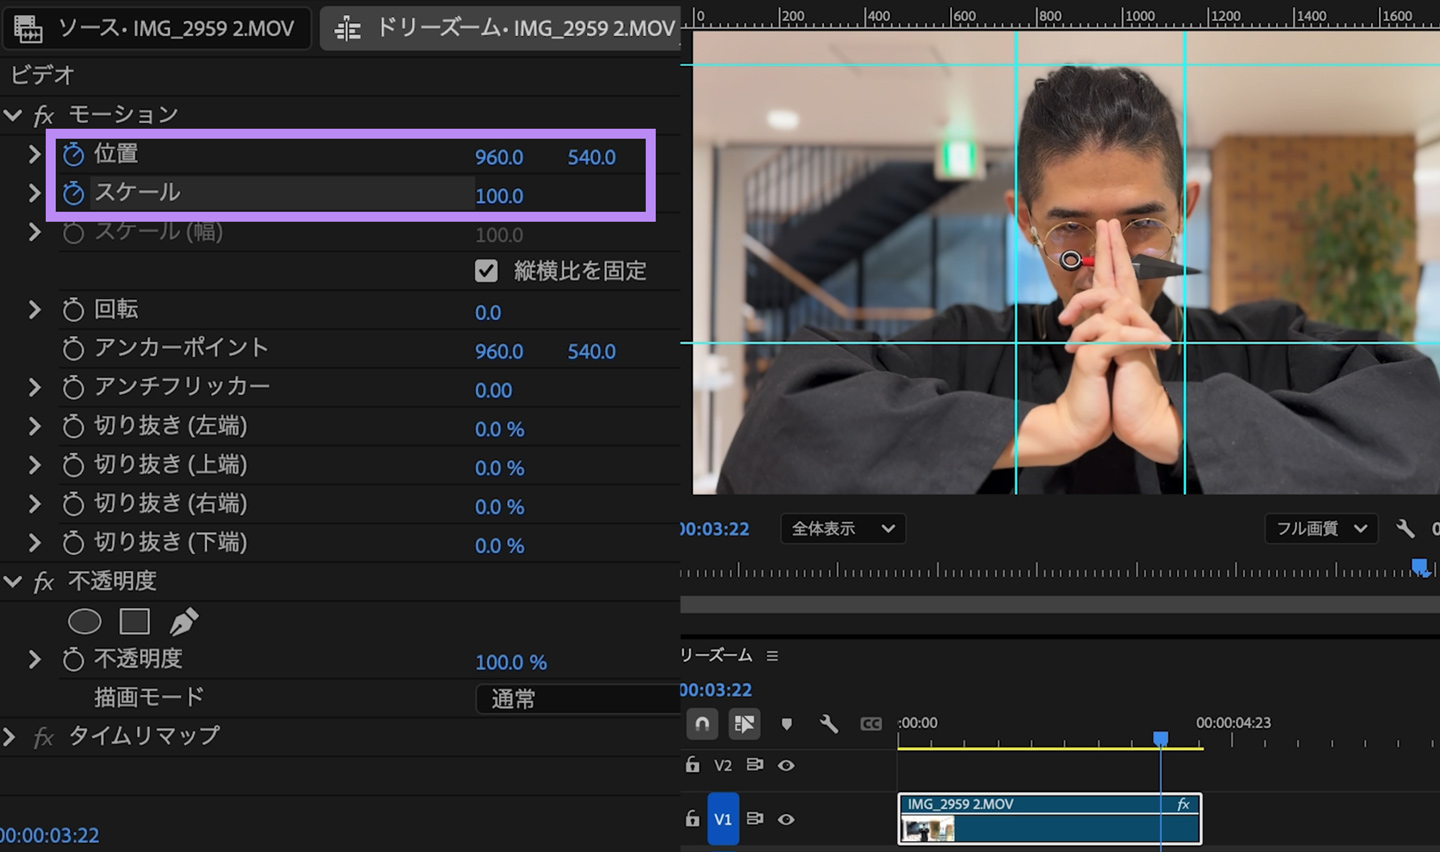
Task: Toggle stopwatch for 切り抜き (右端)
Action: (x=73, y=504)
